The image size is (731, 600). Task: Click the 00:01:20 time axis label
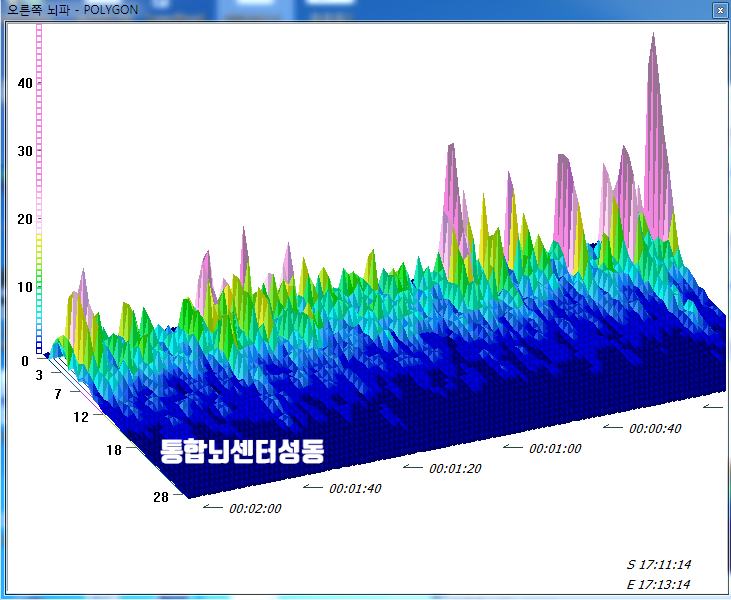[x=455, y=468]
